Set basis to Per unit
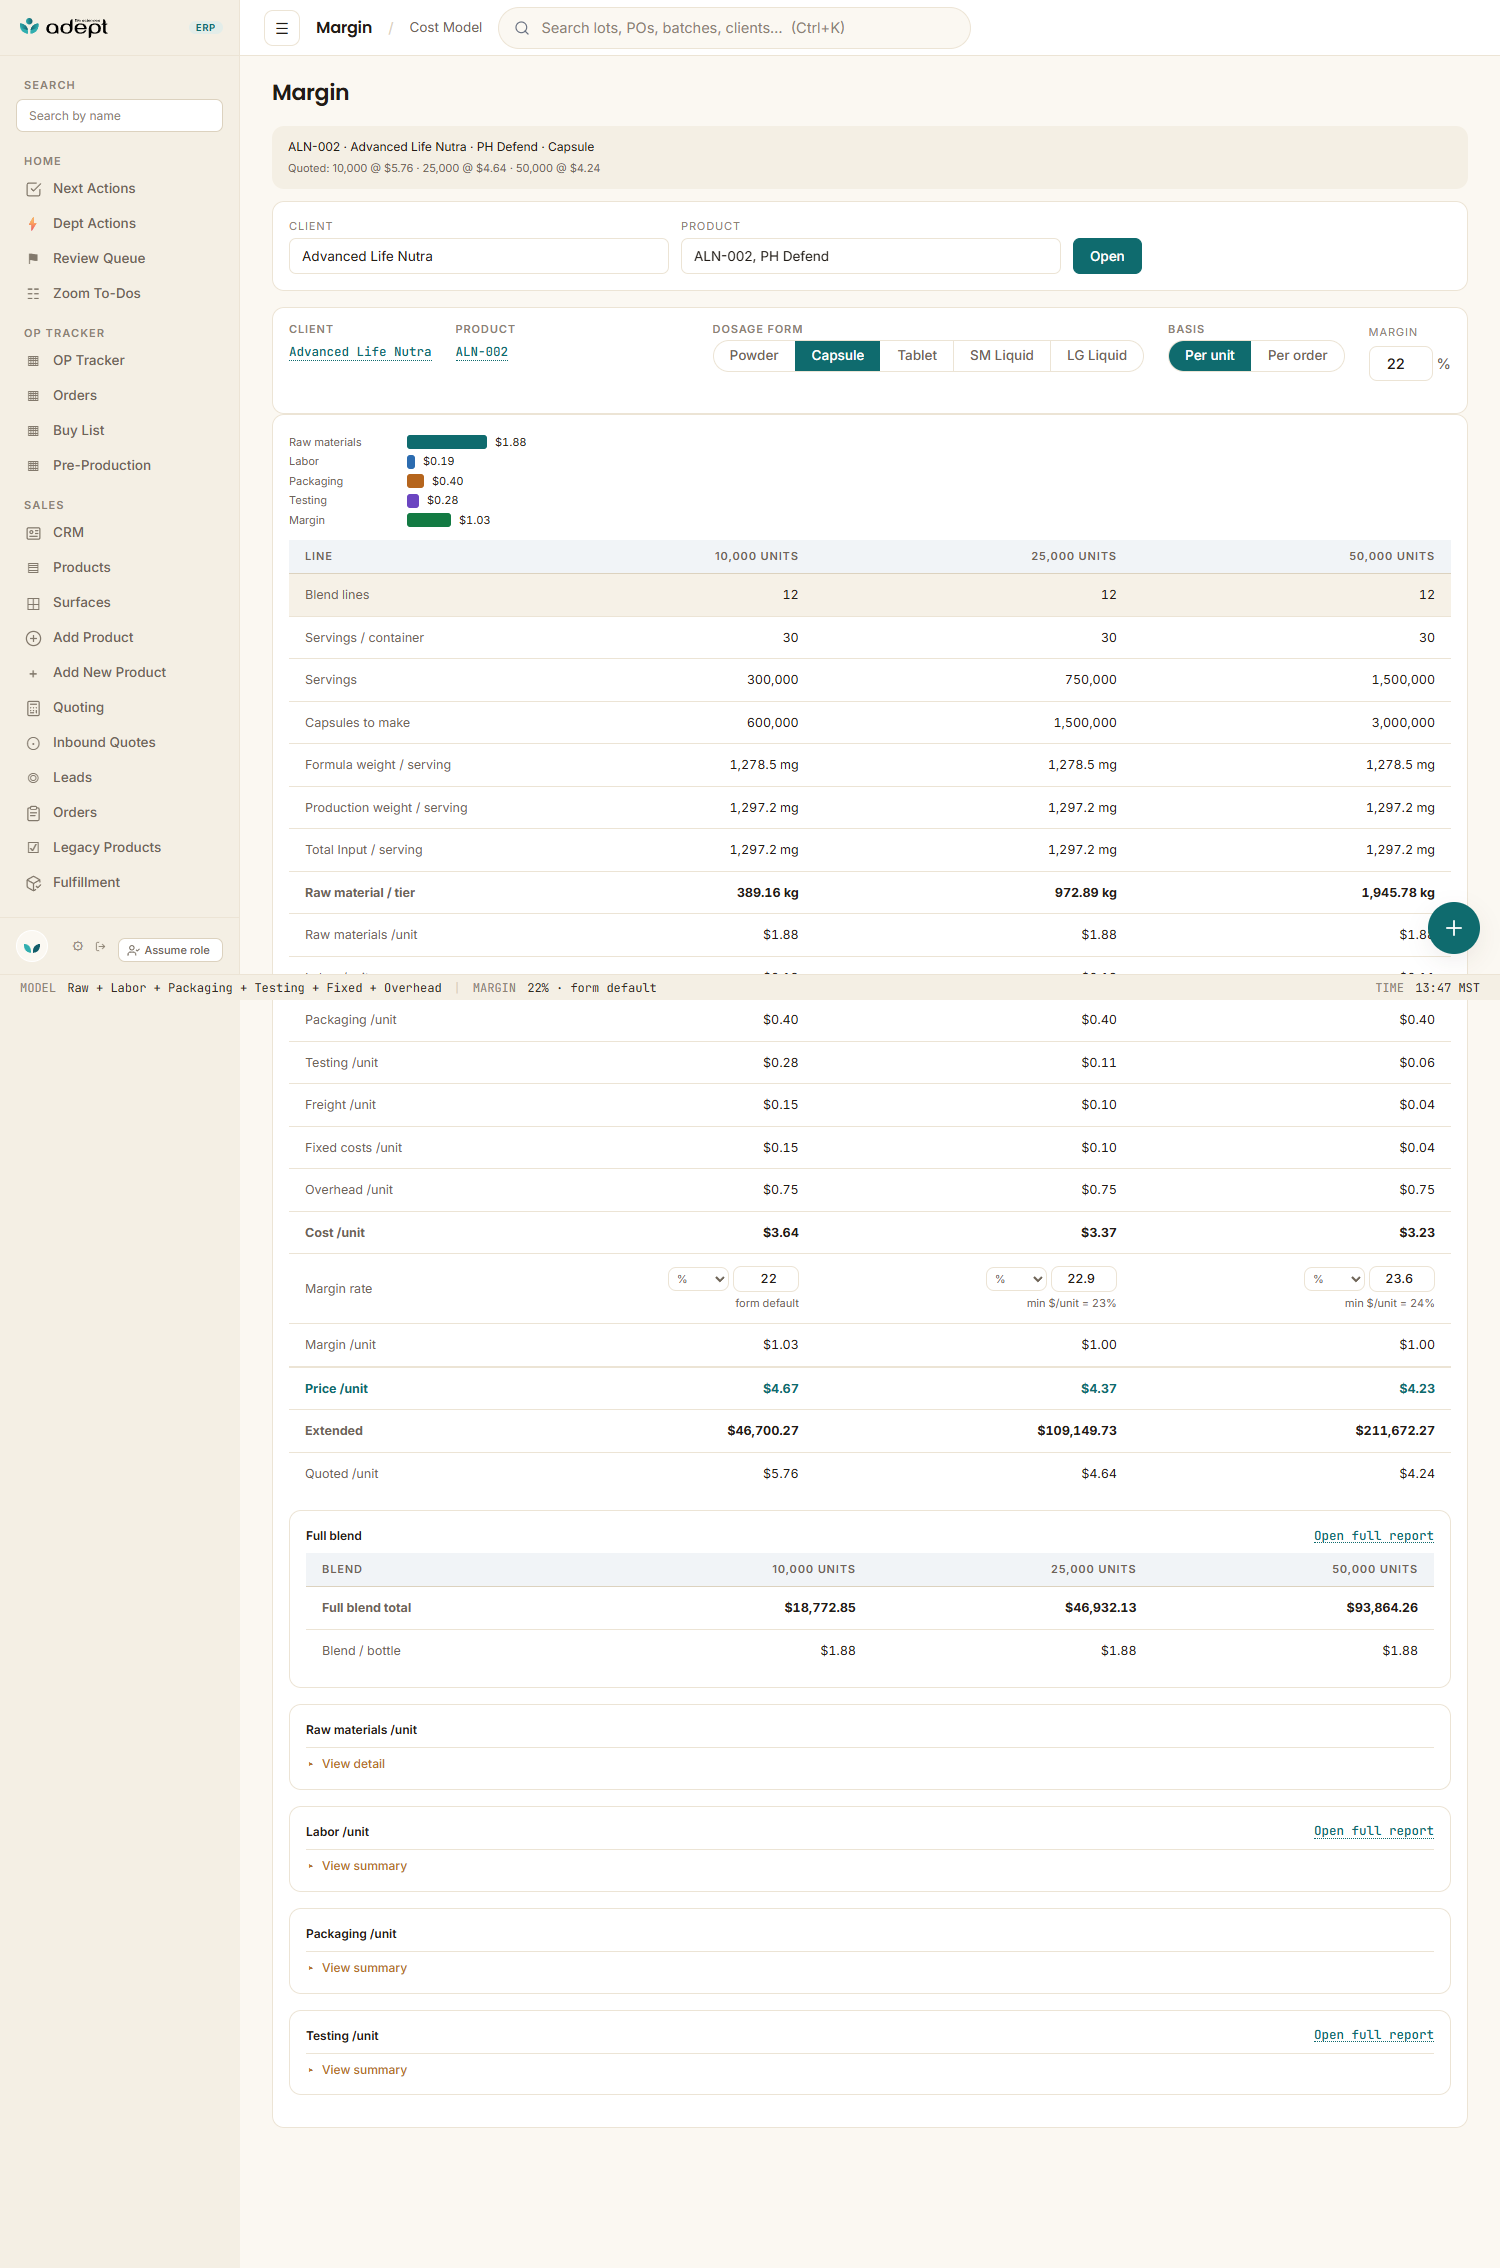The image size is (1500, 2268). pos(1210,356)
